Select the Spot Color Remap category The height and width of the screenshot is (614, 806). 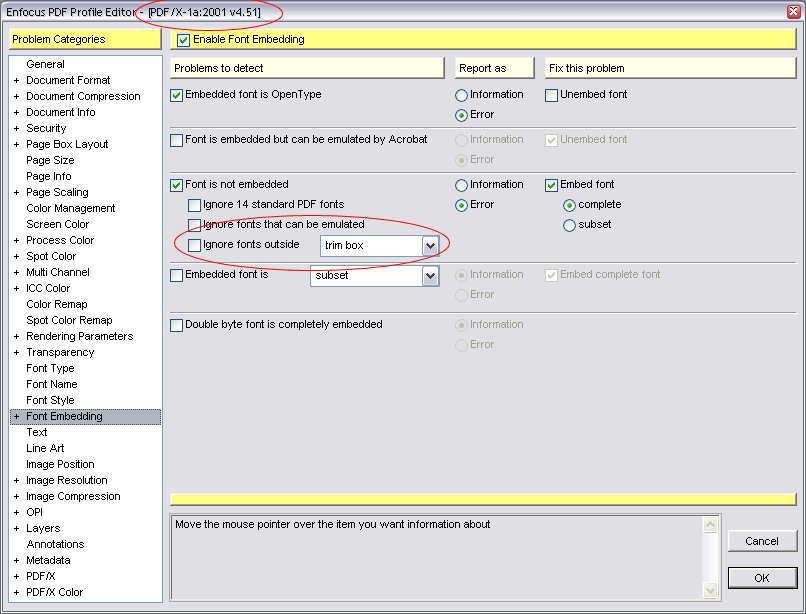coord(69,320)
